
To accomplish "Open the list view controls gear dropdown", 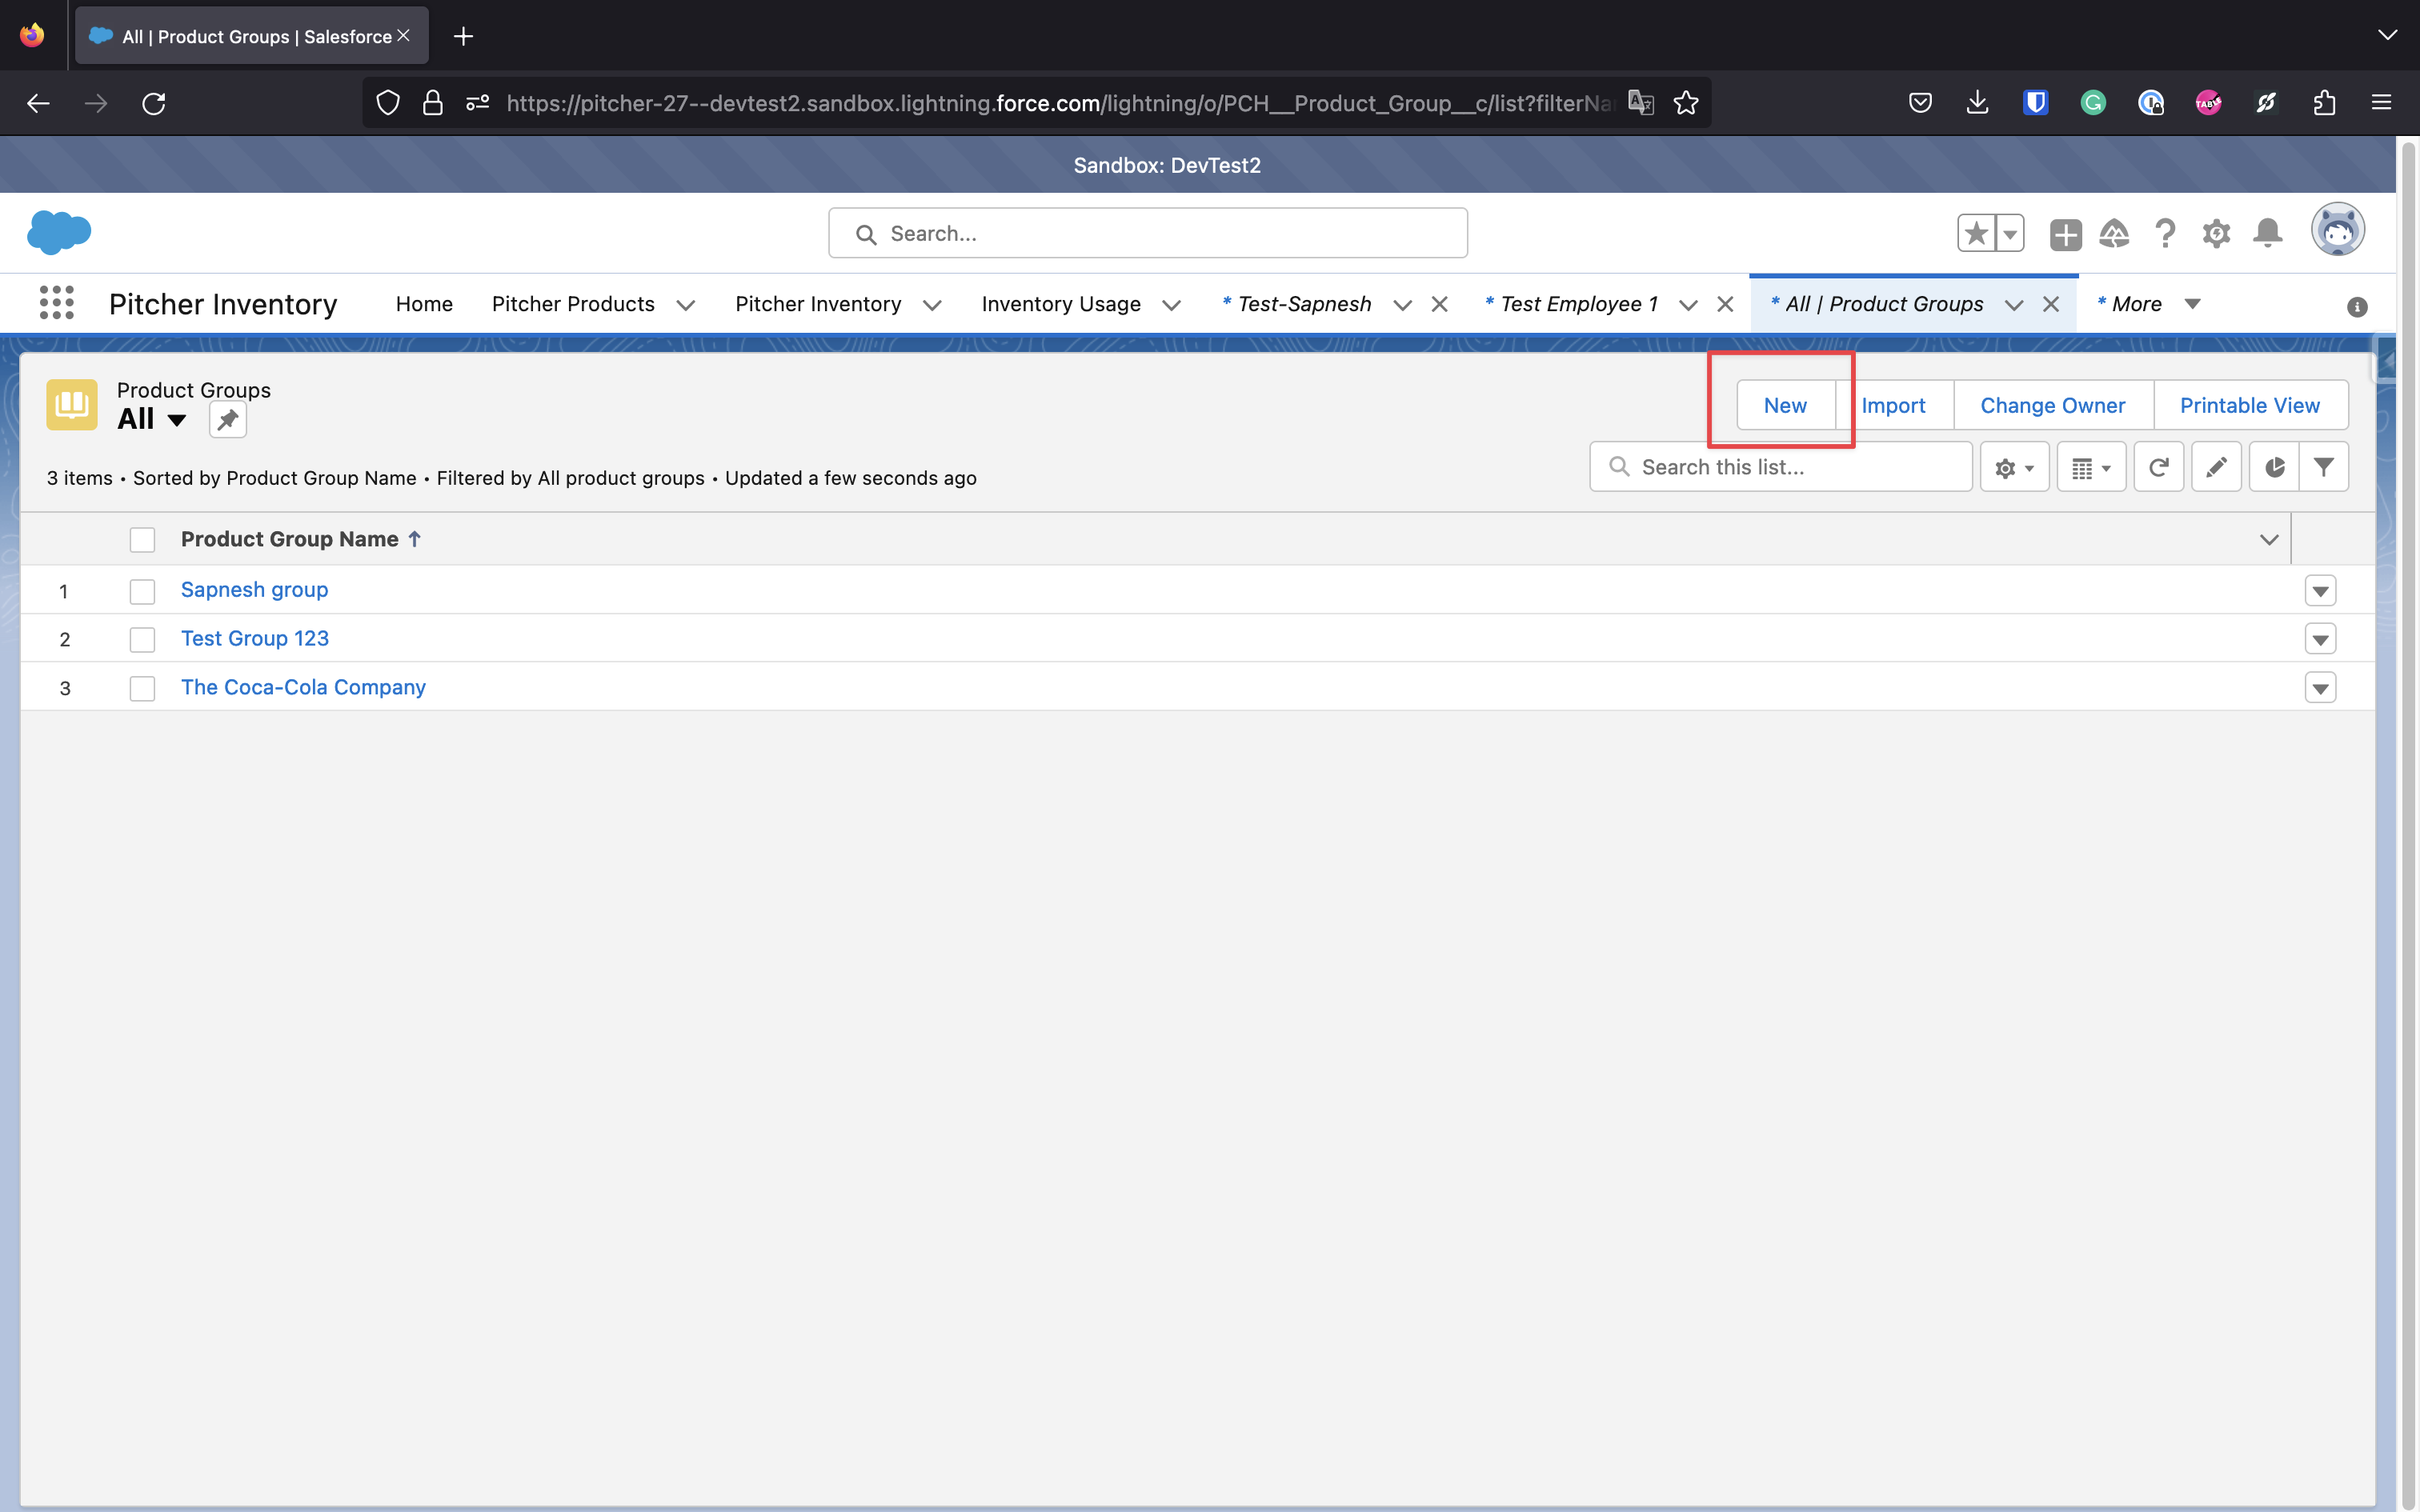I will 2014,467.
